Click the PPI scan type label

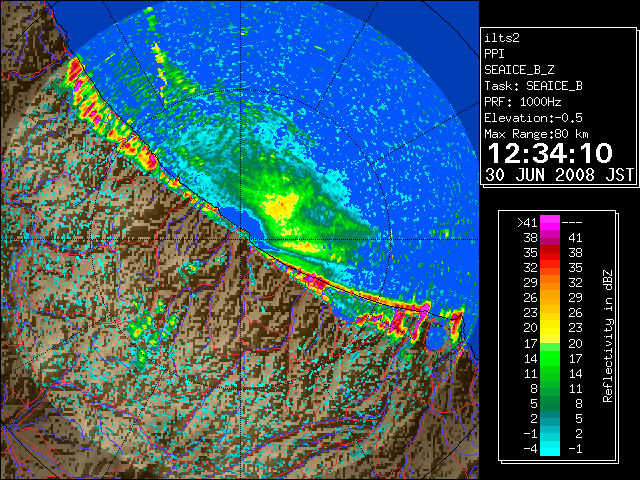[x=494, y=54]
